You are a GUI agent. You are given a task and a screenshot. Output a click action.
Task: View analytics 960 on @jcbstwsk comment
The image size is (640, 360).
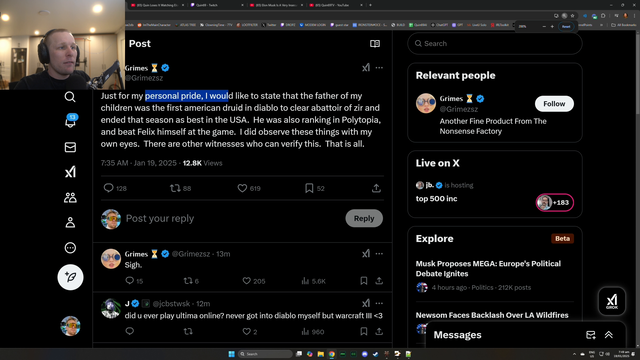313,331
